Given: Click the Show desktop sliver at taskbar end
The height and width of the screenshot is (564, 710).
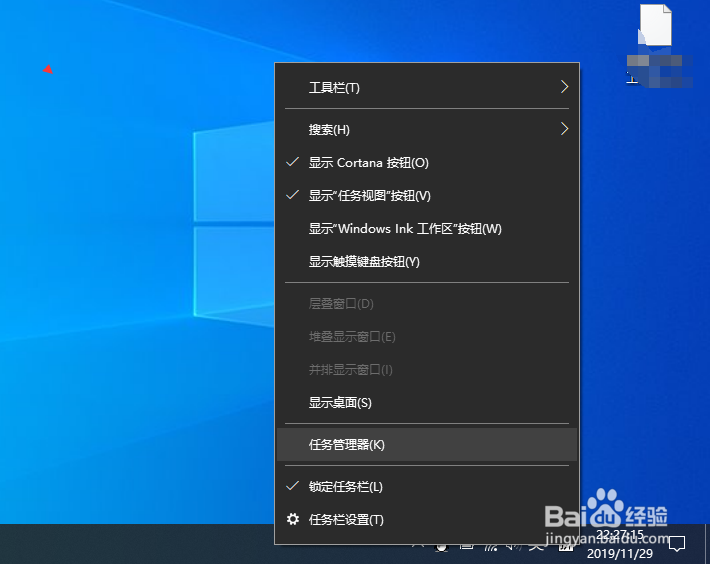Looking at the screenshot, I should point(707,544).
